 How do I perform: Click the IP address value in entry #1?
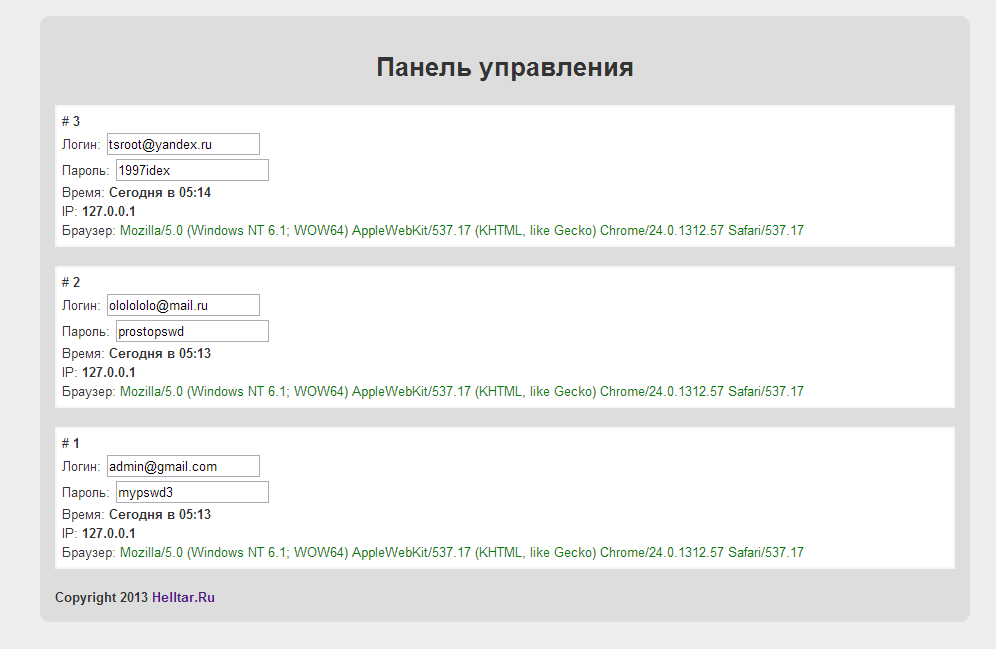click(108, 533)
